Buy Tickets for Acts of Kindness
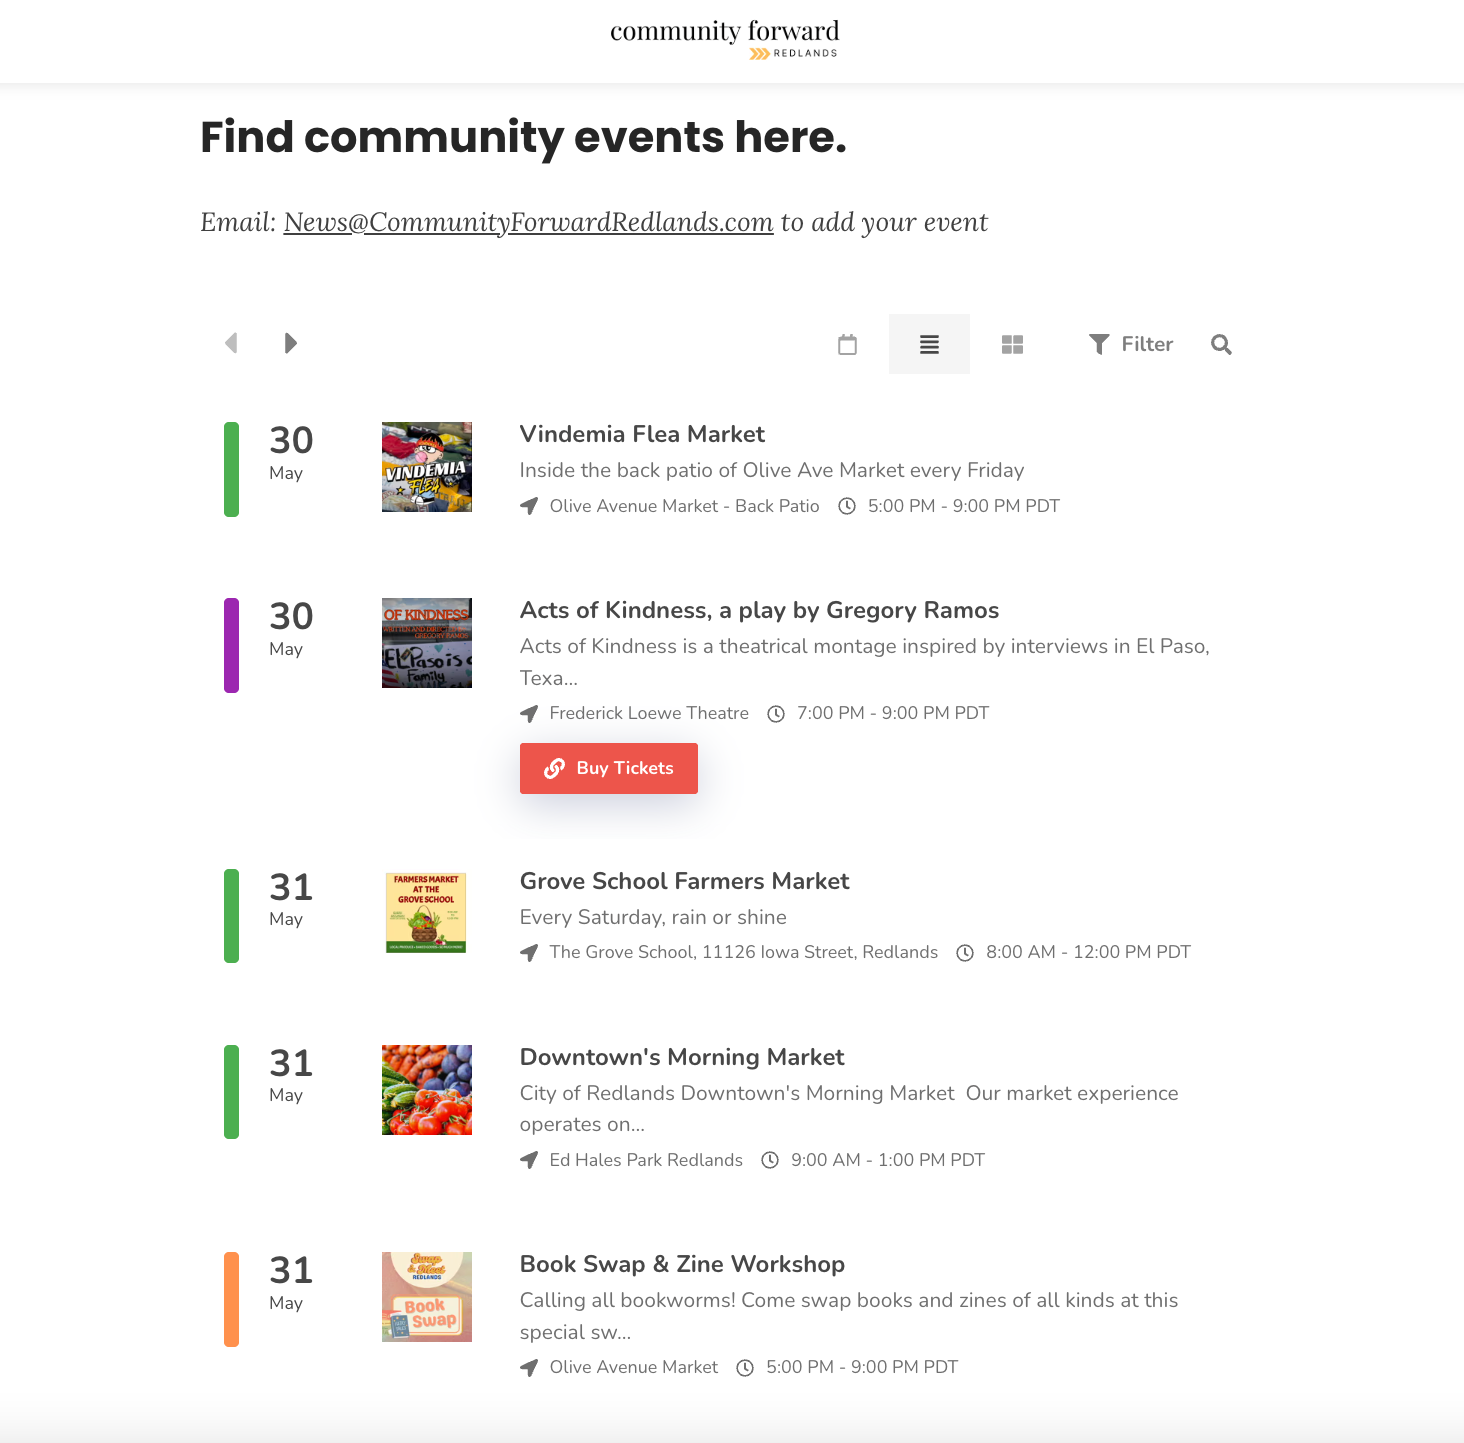This screenshot has width=1464, height=1443. tap(609, 768)
